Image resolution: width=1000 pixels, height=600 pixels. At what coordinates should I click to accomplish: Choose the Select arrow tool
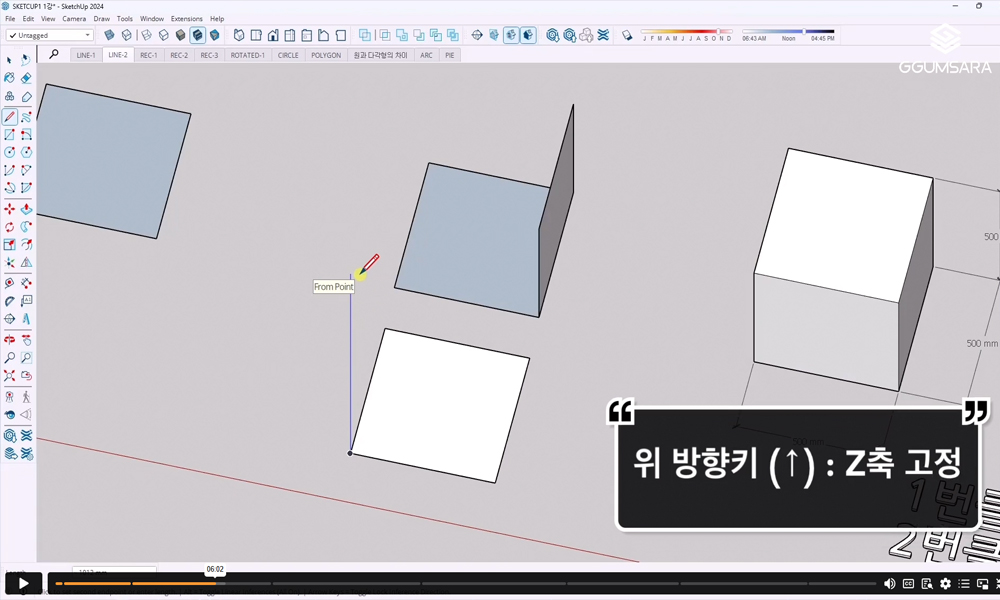[x=10, y=60]
